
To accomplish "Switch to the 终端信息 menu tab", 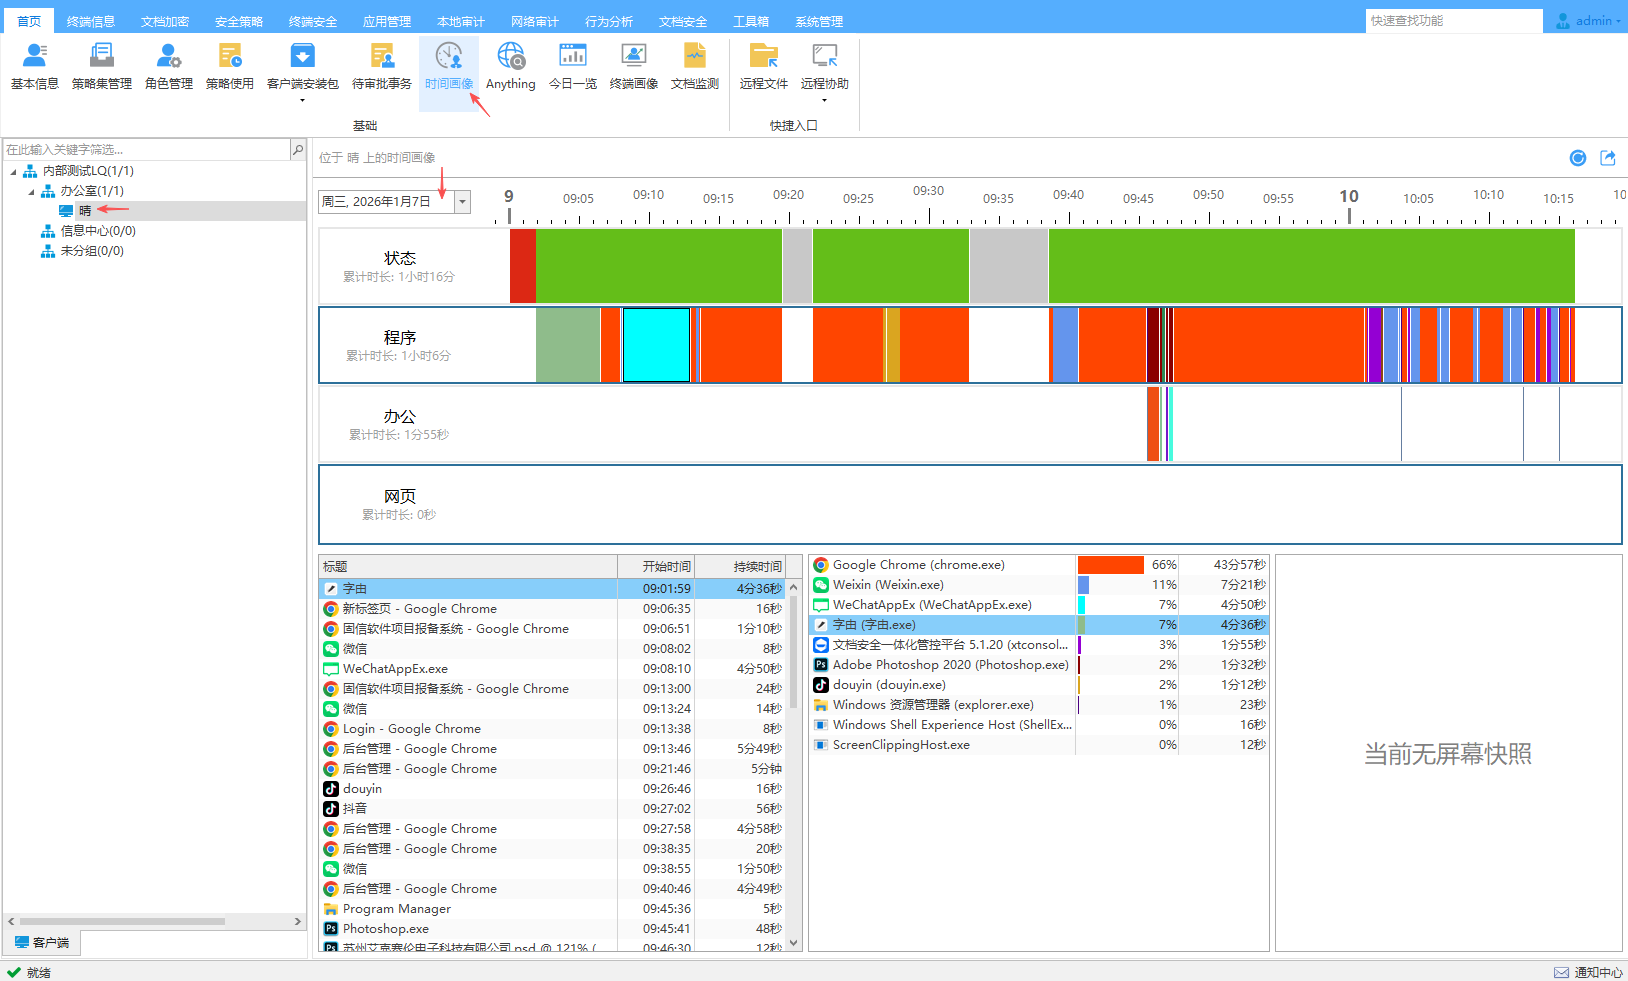I will pos(90,21).
